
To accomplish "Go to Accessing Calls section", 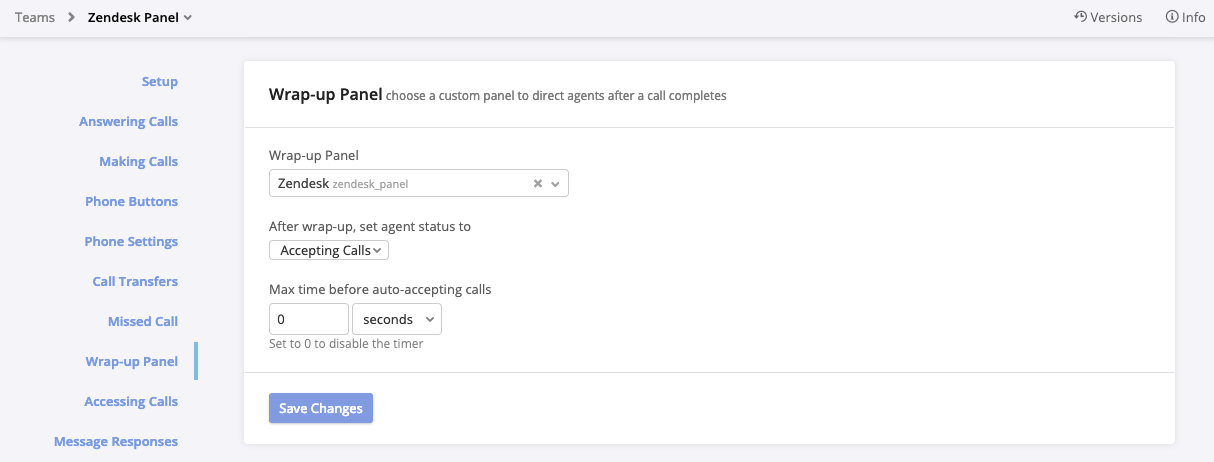I will (x=131, y=401).
